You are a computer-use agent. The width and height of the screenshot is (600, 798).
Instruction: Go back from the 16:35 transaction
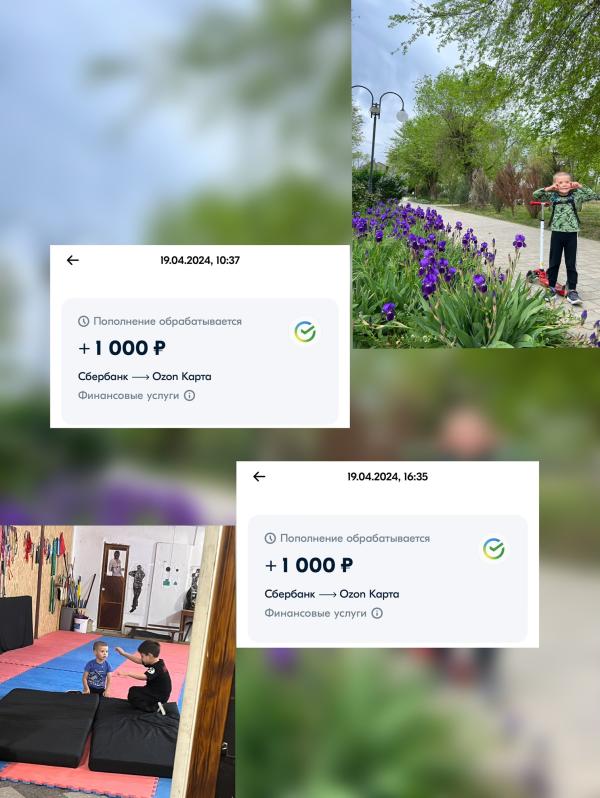[259, 476]
